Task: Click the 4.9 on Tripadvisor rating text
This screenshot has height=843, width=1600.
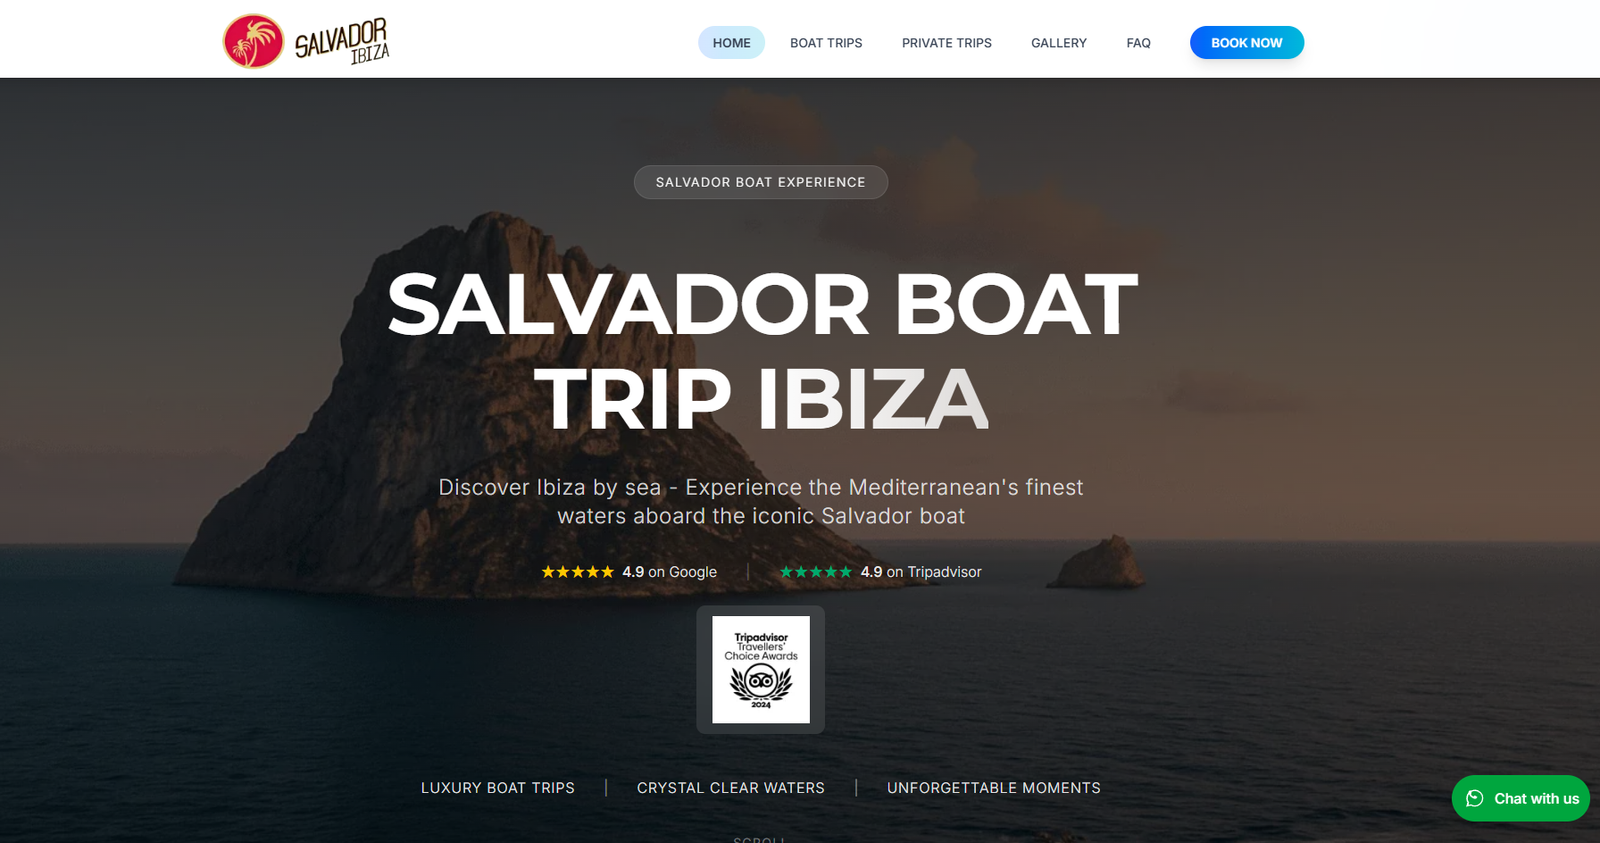Action: (x=921, y=572)
